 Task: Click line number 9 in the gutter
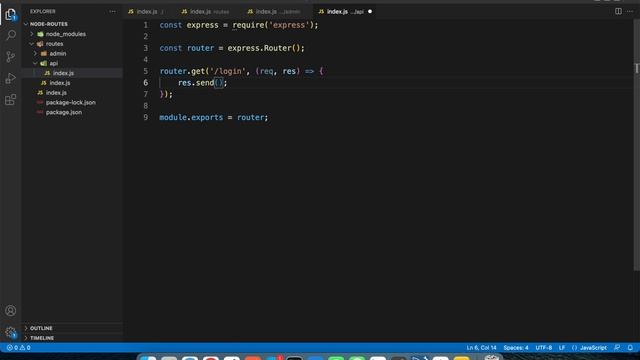tap(146, 118)
